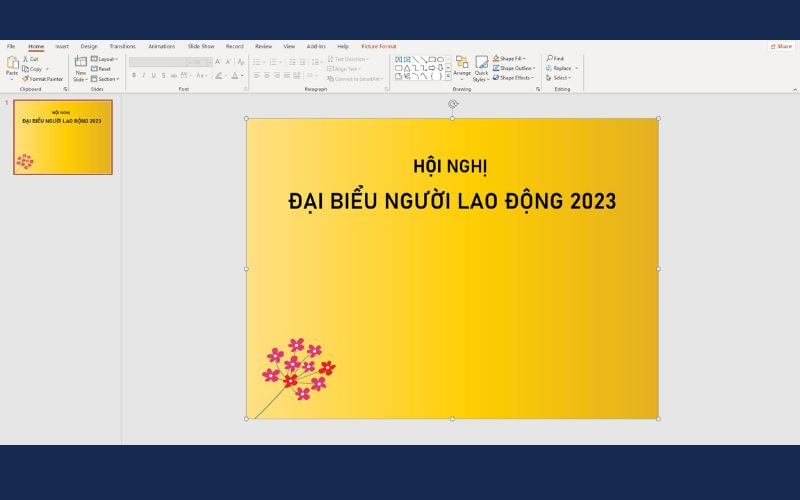Click Increase Font Size icon
Viewport: 800px width, 500px height.
[217, 62]
